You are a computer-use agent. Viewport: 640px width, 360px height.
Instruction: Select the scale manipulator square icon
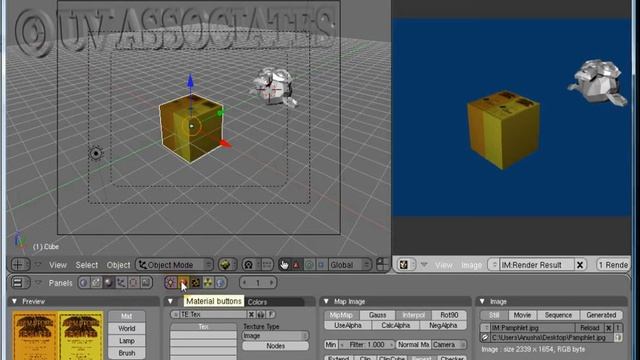pyautogui.click(x=321, y=265)
